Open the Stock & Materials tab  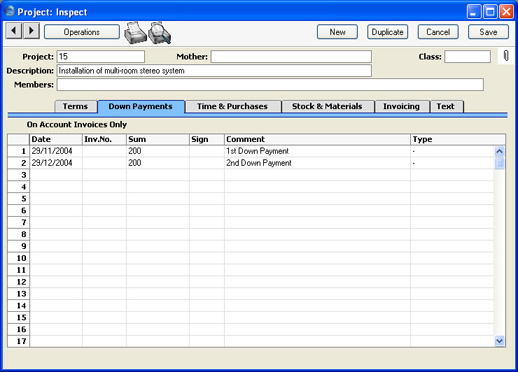click(327, 106)
